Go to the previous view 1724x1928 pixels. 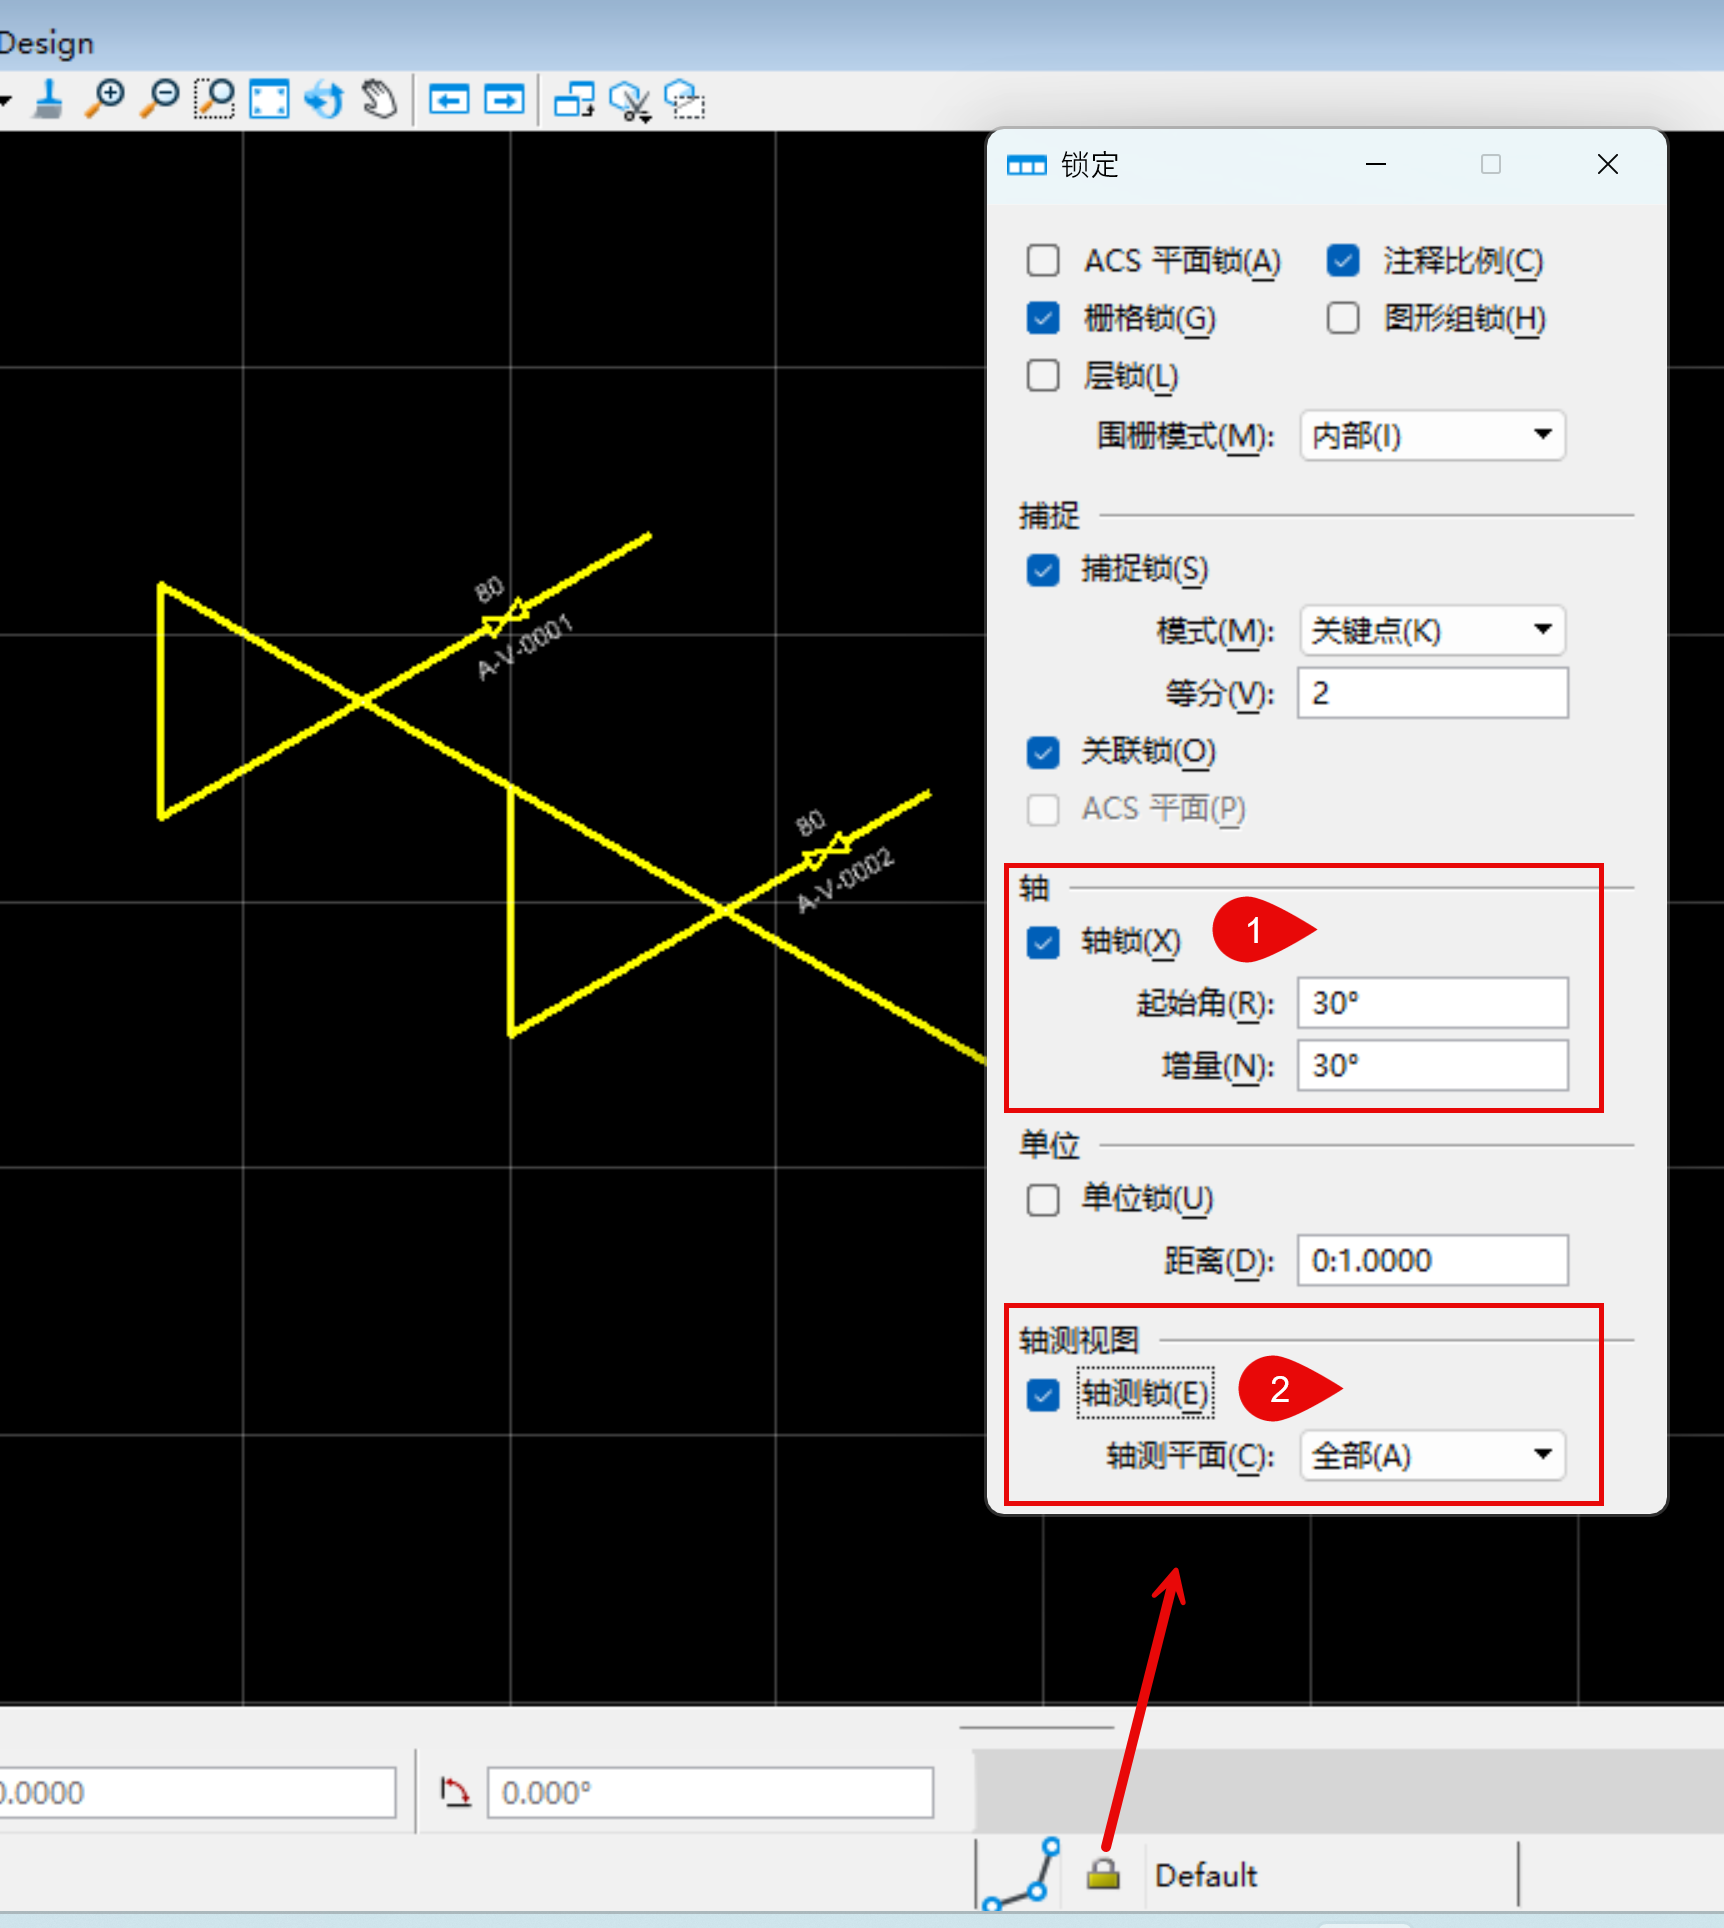449,100
